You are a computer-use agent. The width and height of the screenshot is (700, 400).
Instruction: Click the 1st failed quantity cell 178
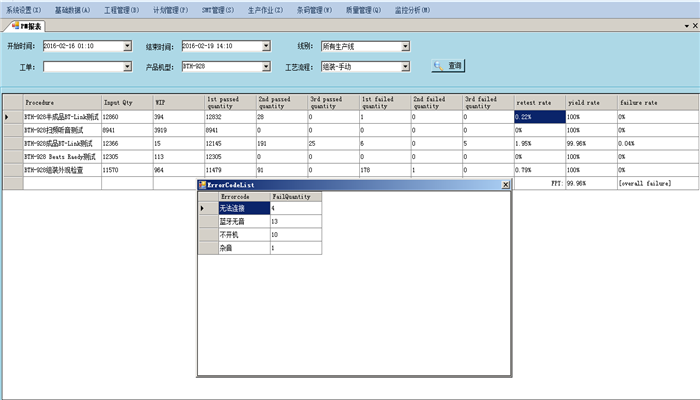(385, 170)
